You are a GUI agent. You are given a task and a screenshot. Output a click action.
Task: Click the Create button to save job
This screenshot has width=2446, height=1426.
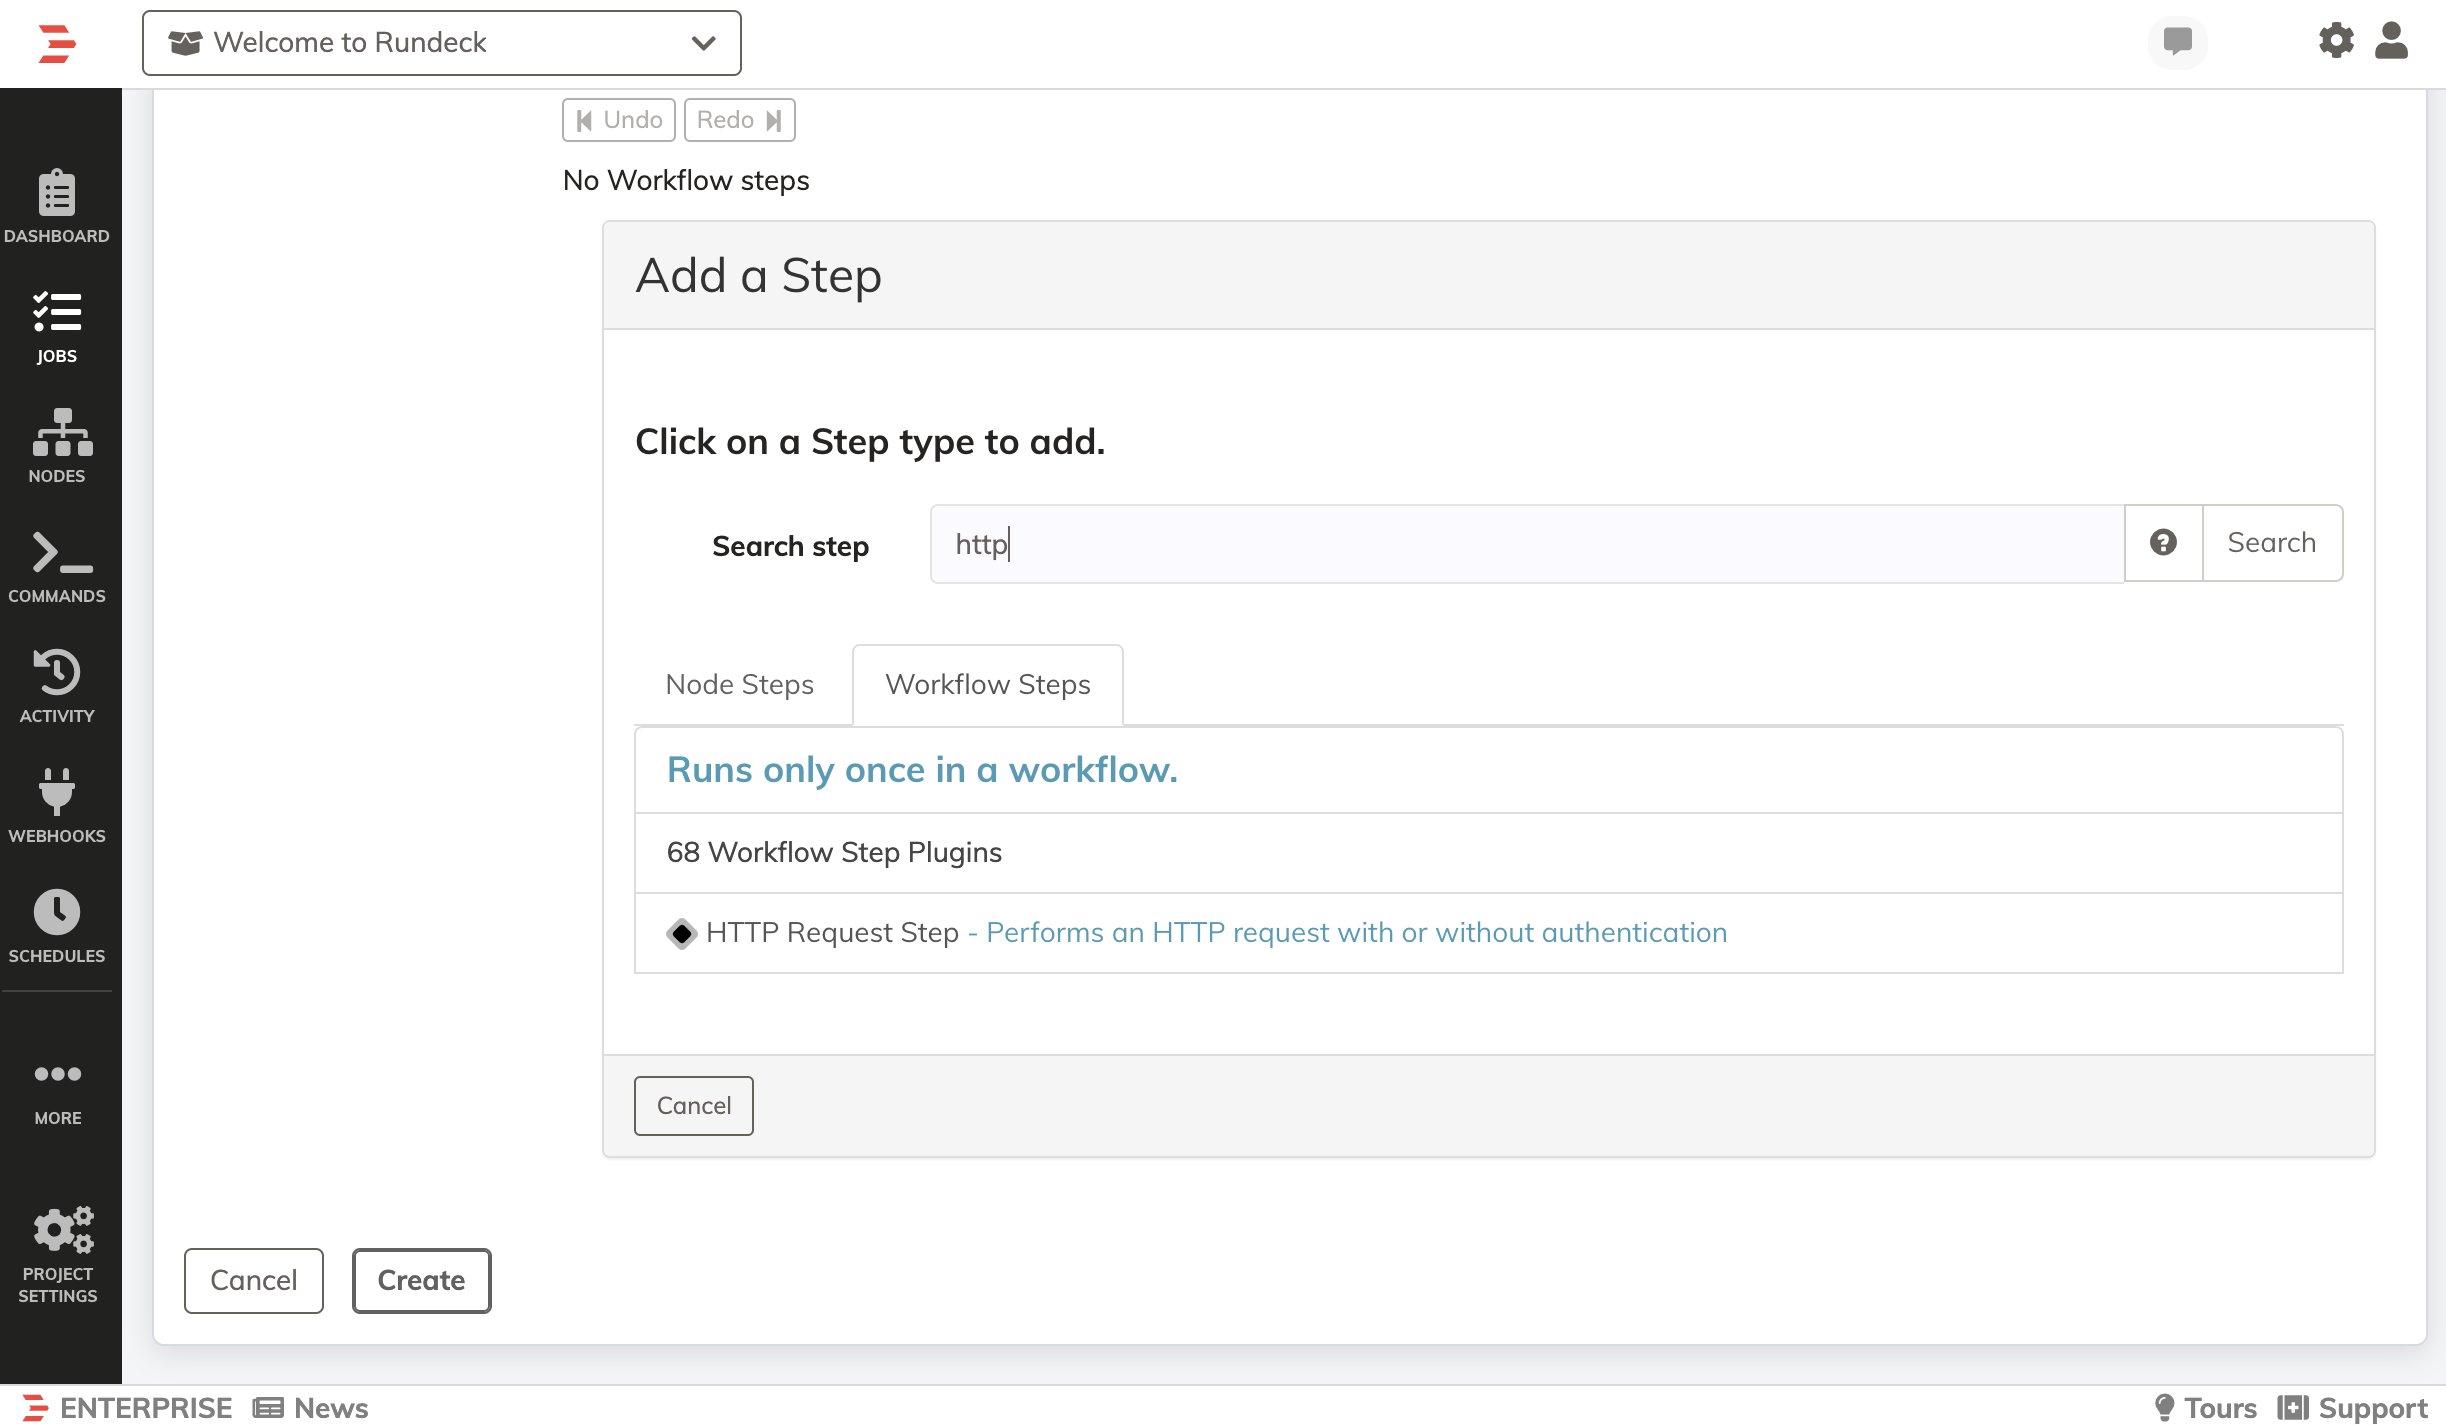click(x=419, y=1280)
